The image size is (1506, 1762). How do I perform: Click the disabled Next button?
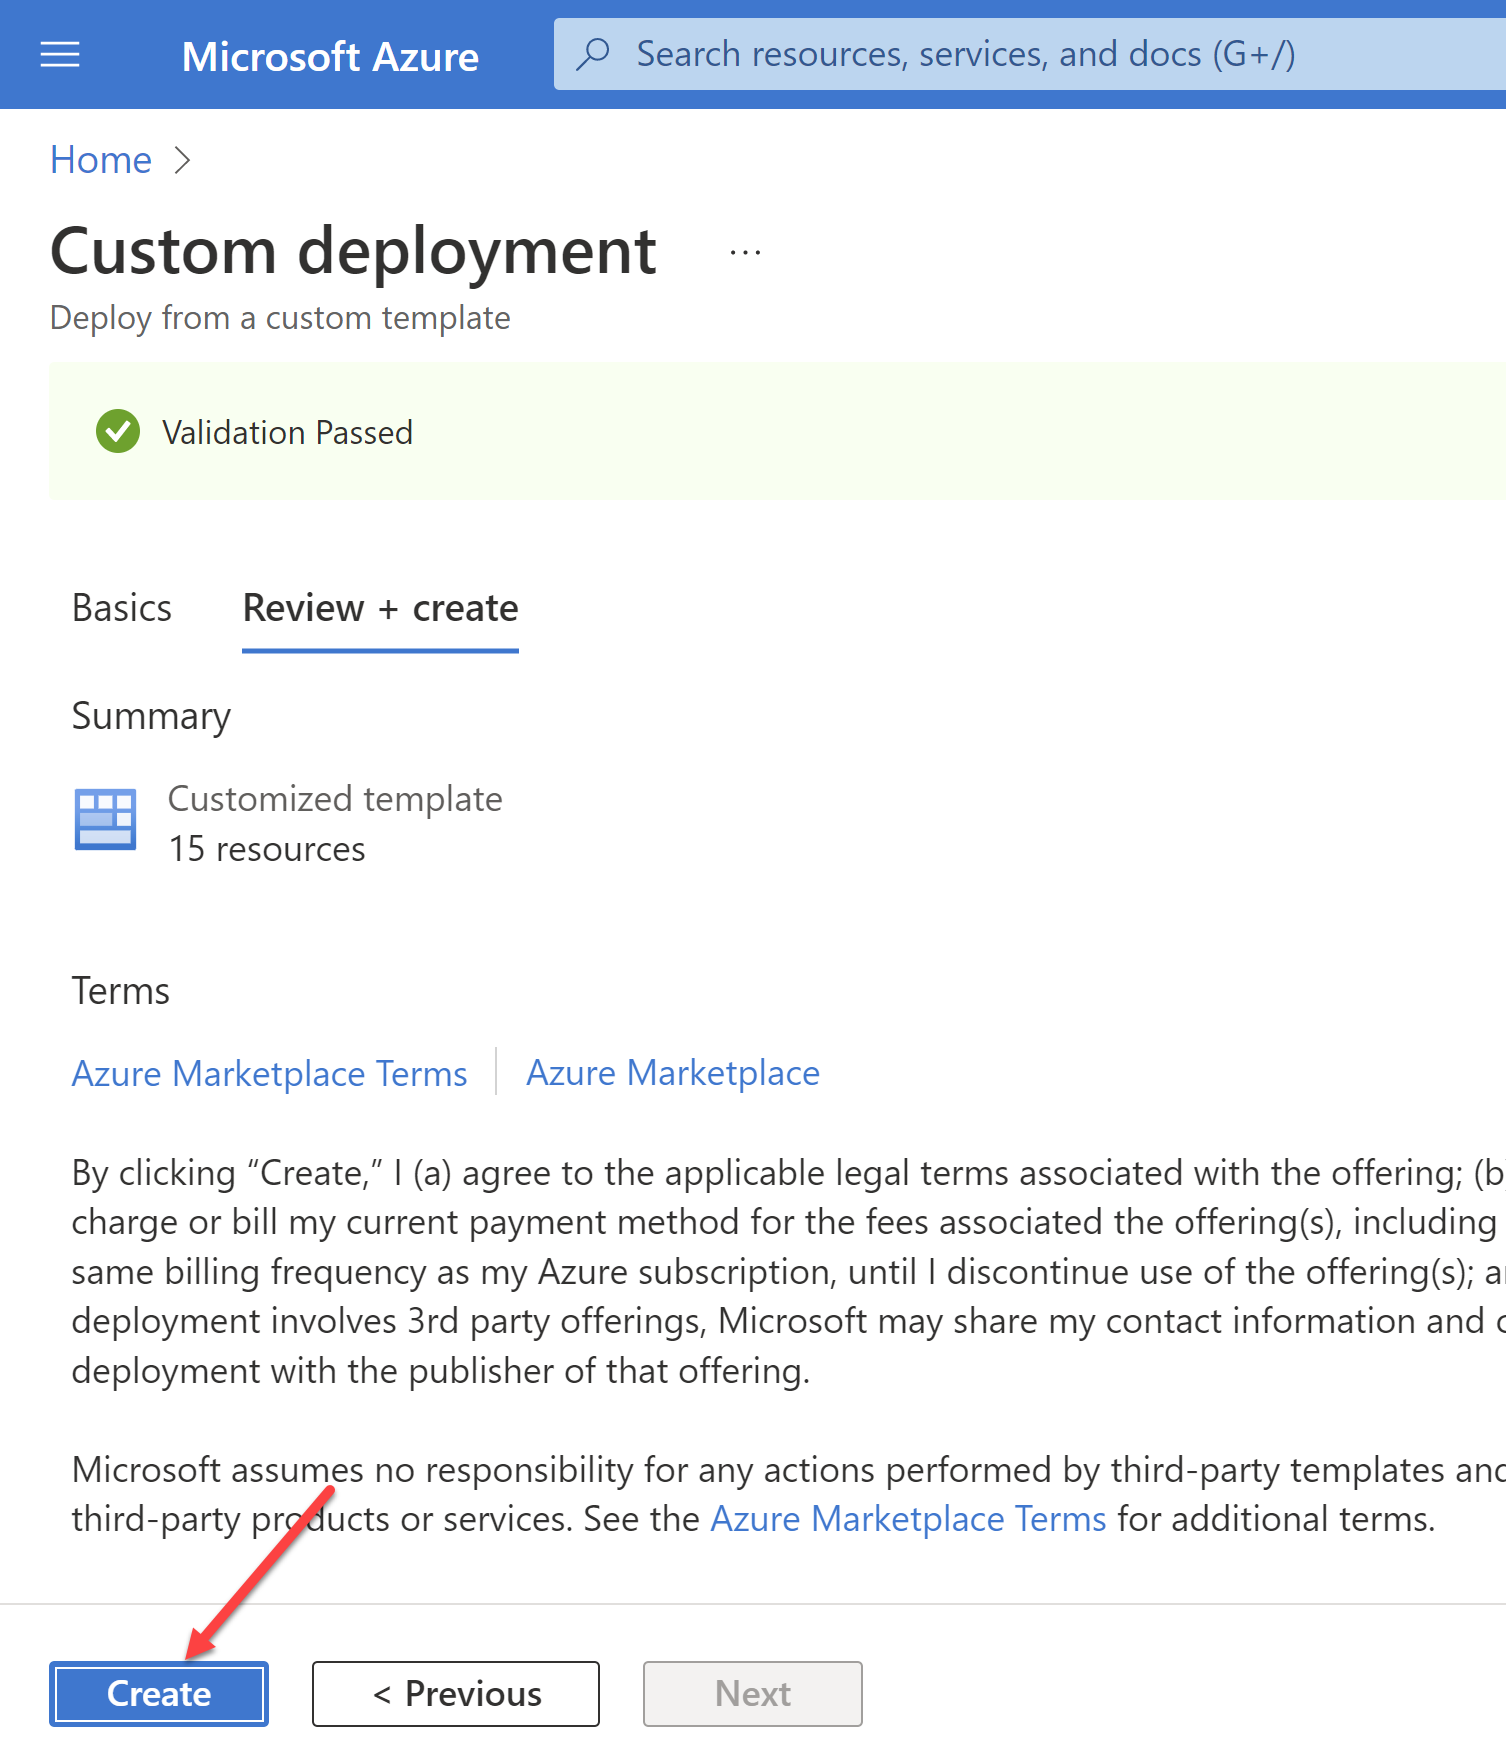(x=753, y=1693)
